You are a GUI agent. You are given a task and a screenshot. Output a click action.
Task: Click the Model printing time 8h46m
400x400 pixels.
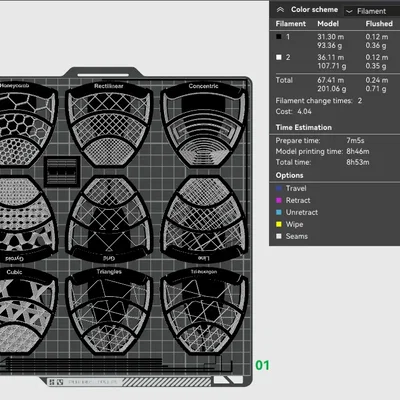click(x=358, y=151)
